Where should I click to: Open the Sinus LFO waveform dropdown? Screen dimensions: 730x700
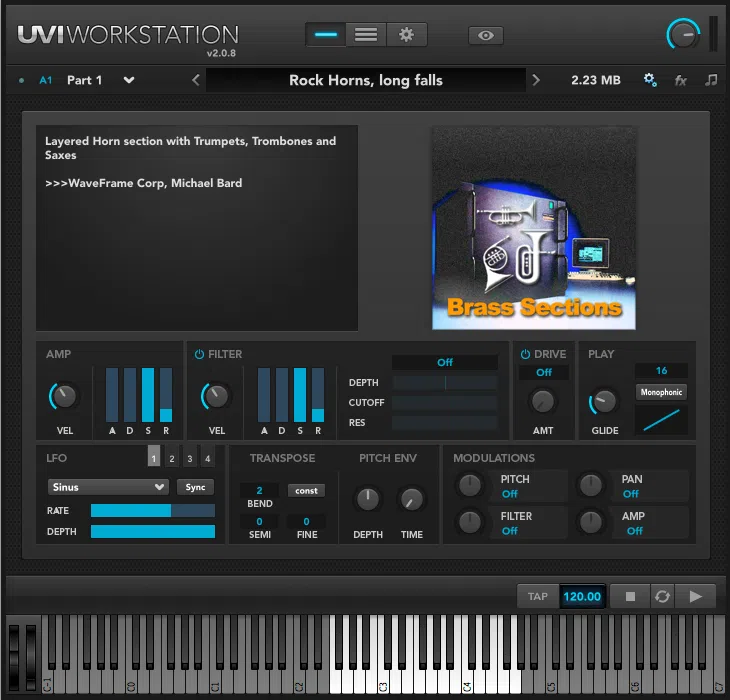[x=108, y=487]
